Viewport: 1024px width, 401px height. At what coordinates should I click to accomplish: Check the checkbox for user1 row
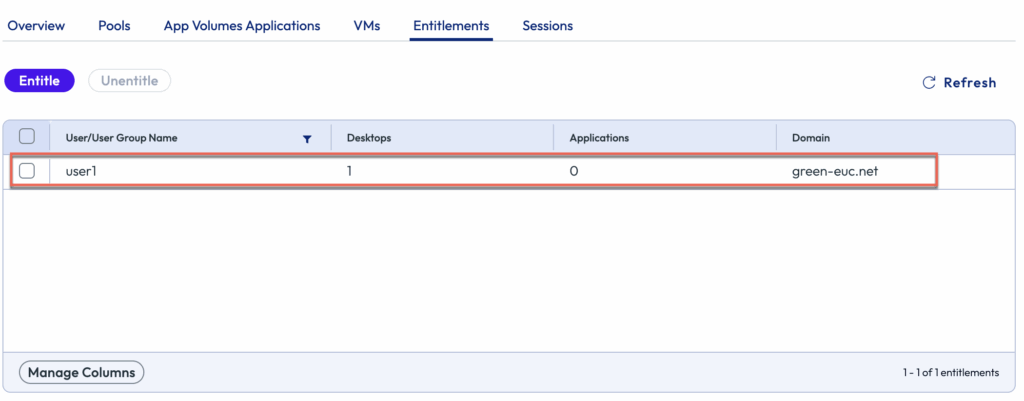(27, 171)
